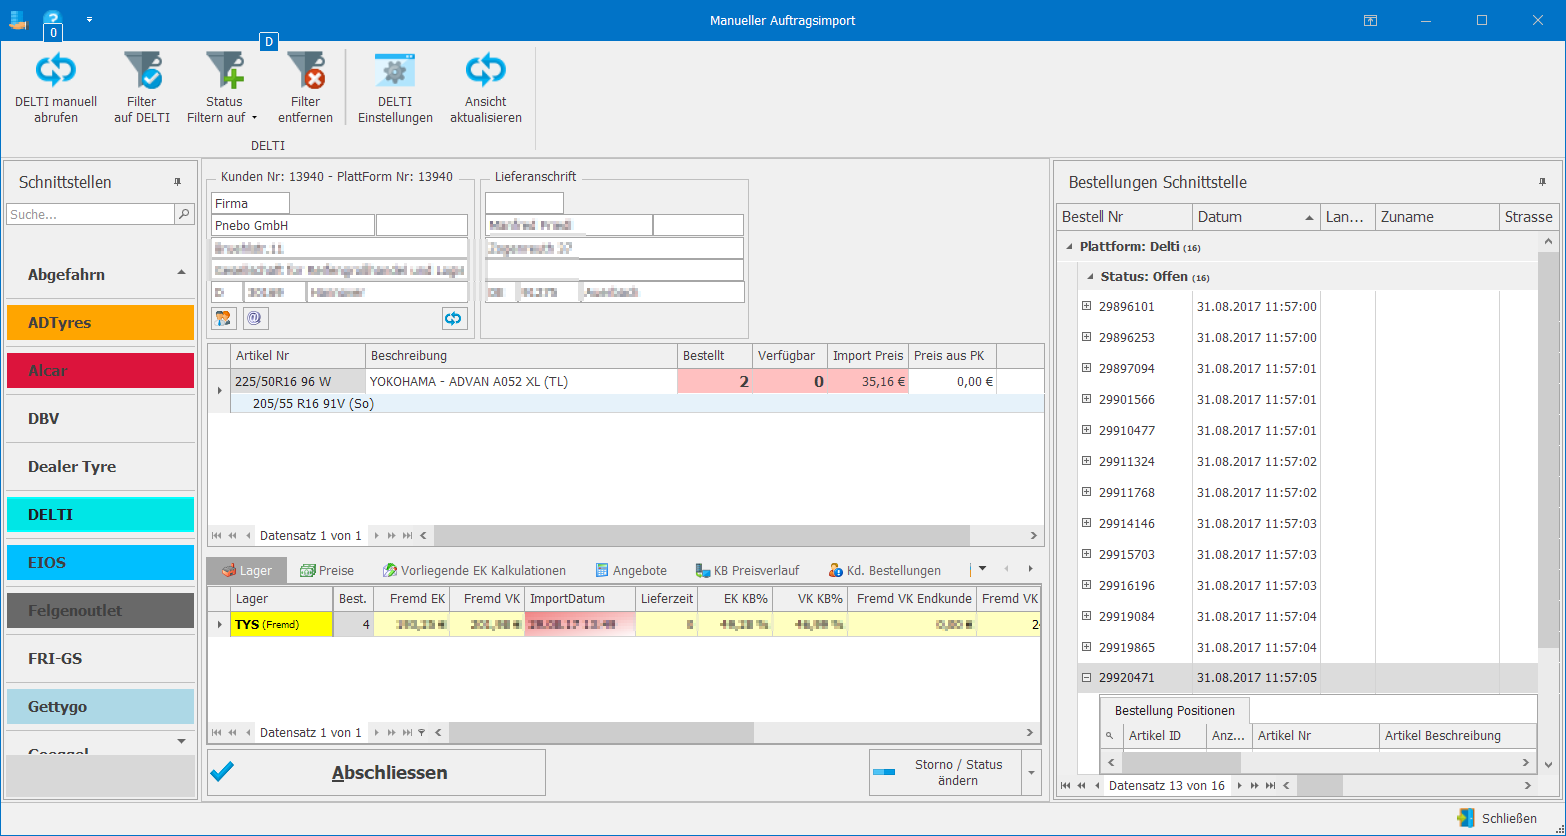The height and width of the screenshot is (836, 1566).
Task: Open the Angebote tab
Action: (x=631, y=571)
